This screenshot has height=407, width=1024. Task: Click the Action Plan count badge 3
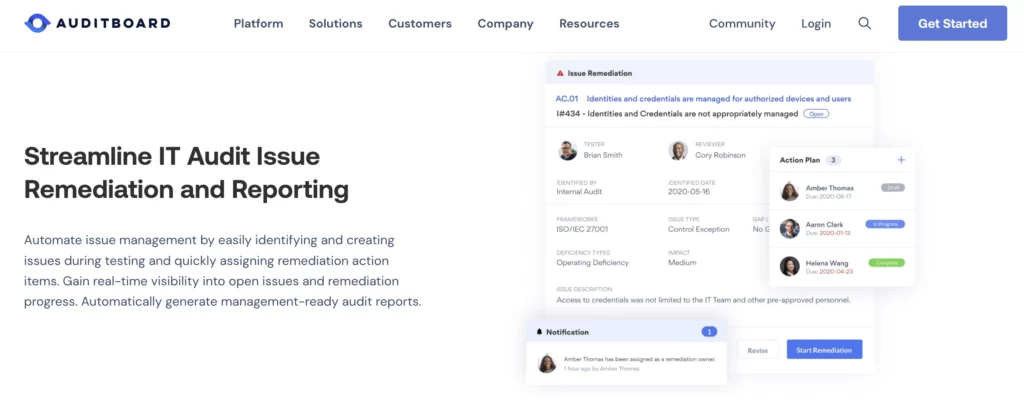[833, 159]
